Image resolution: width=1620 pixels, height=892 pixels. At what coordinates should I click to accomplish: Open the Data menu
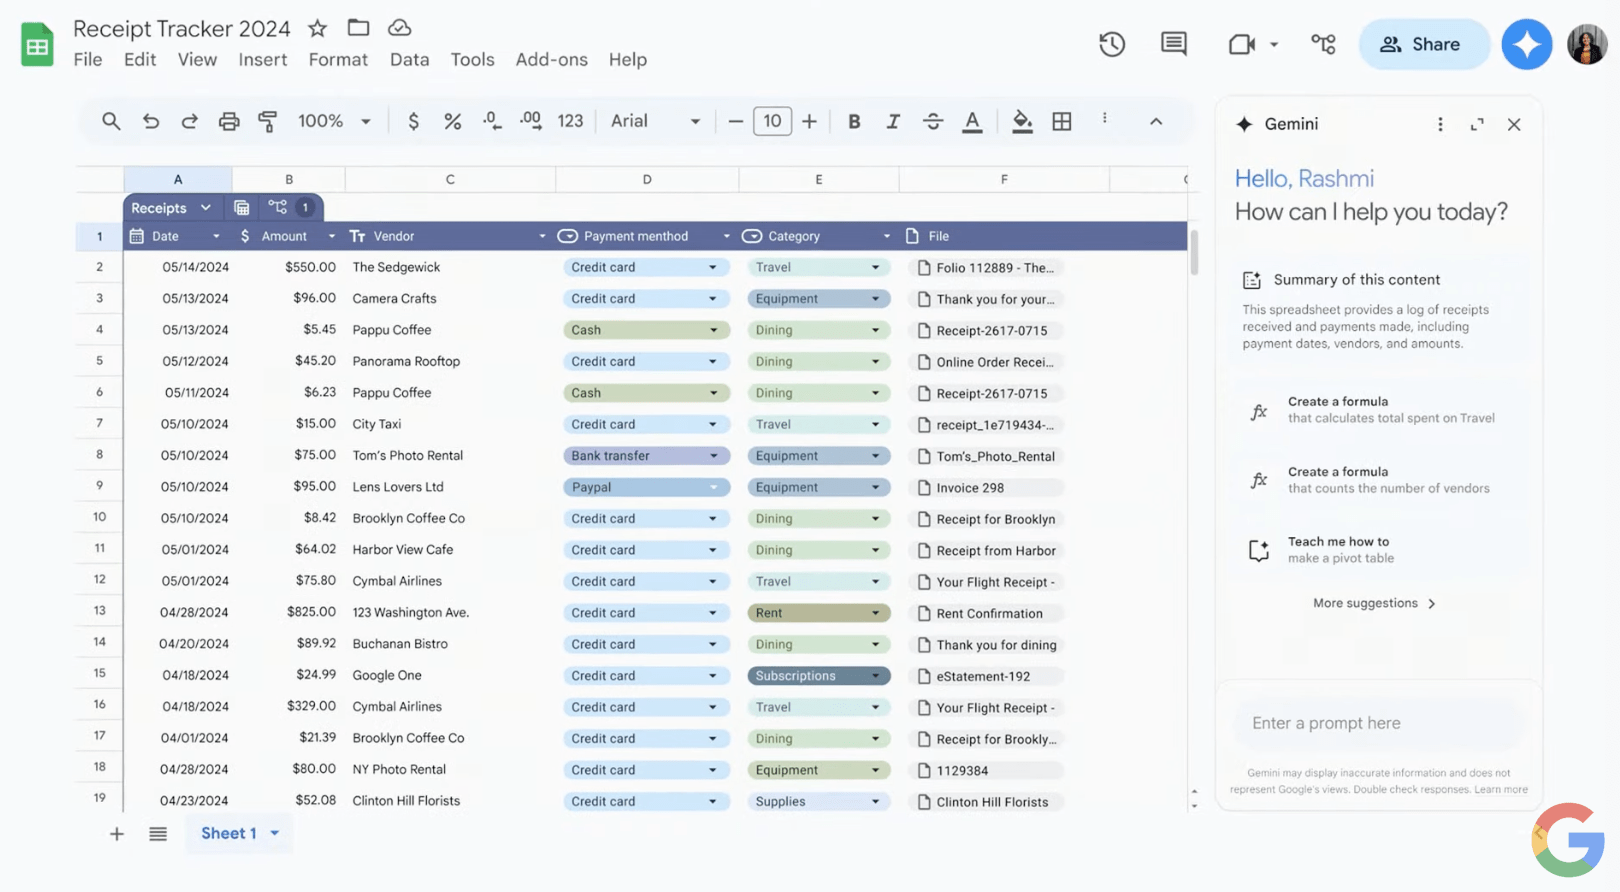[x=409, y=60]
